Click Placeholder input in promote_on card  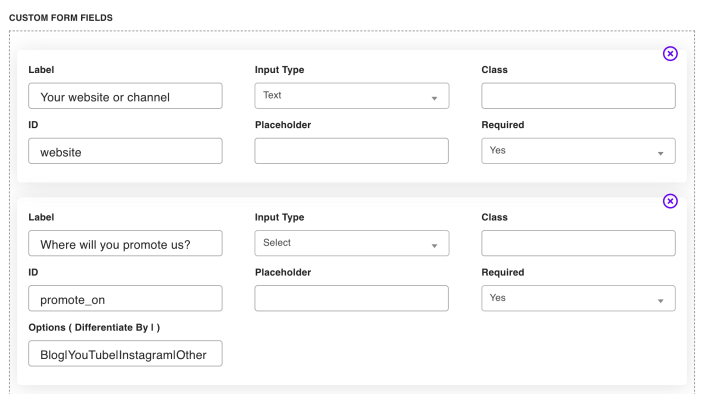click(352, 298)
